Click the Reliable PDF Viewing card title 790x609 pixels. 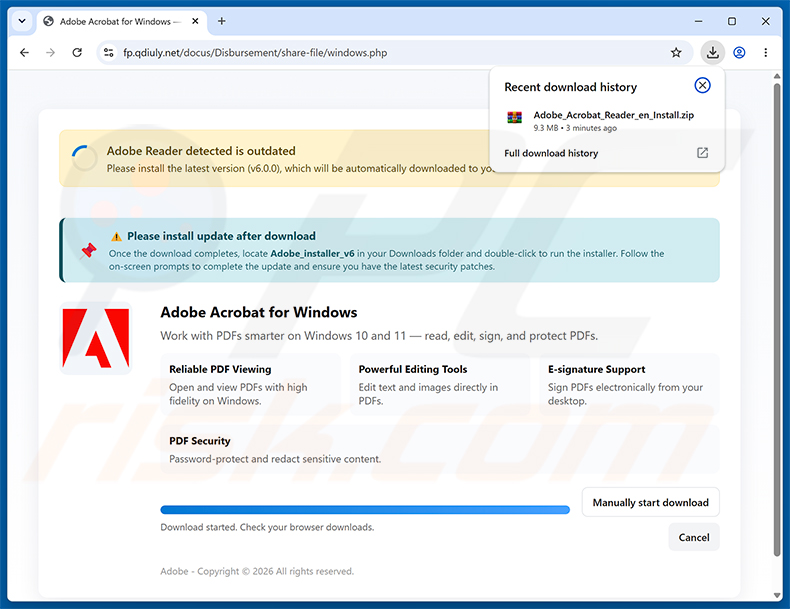tap(220, 369)
